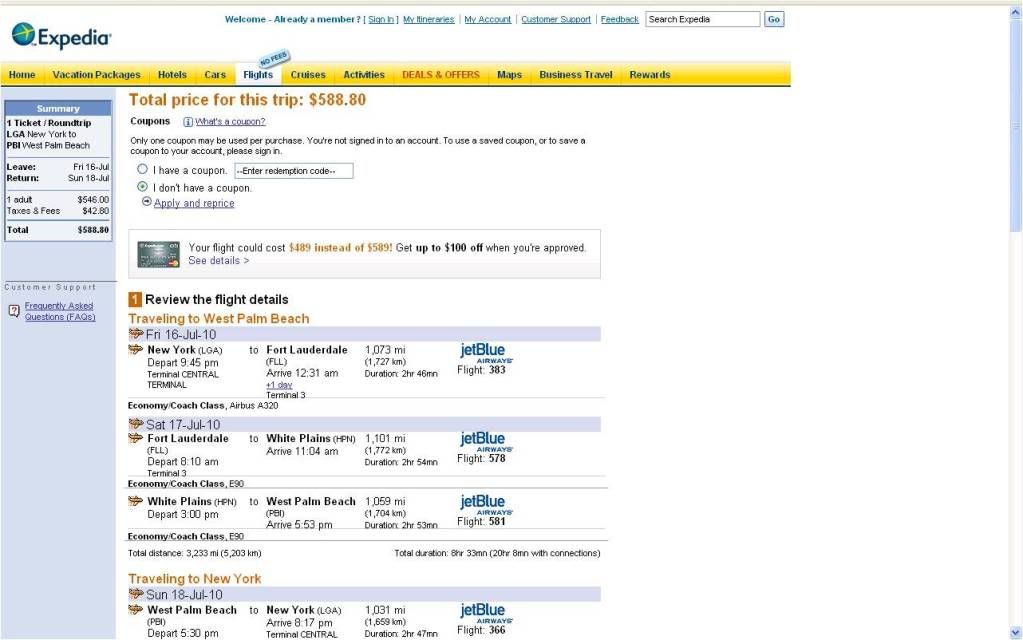The width and height of the screenshot is (1023, 640).
Task: Open the Rewards tab
Action: click(650, 75)
